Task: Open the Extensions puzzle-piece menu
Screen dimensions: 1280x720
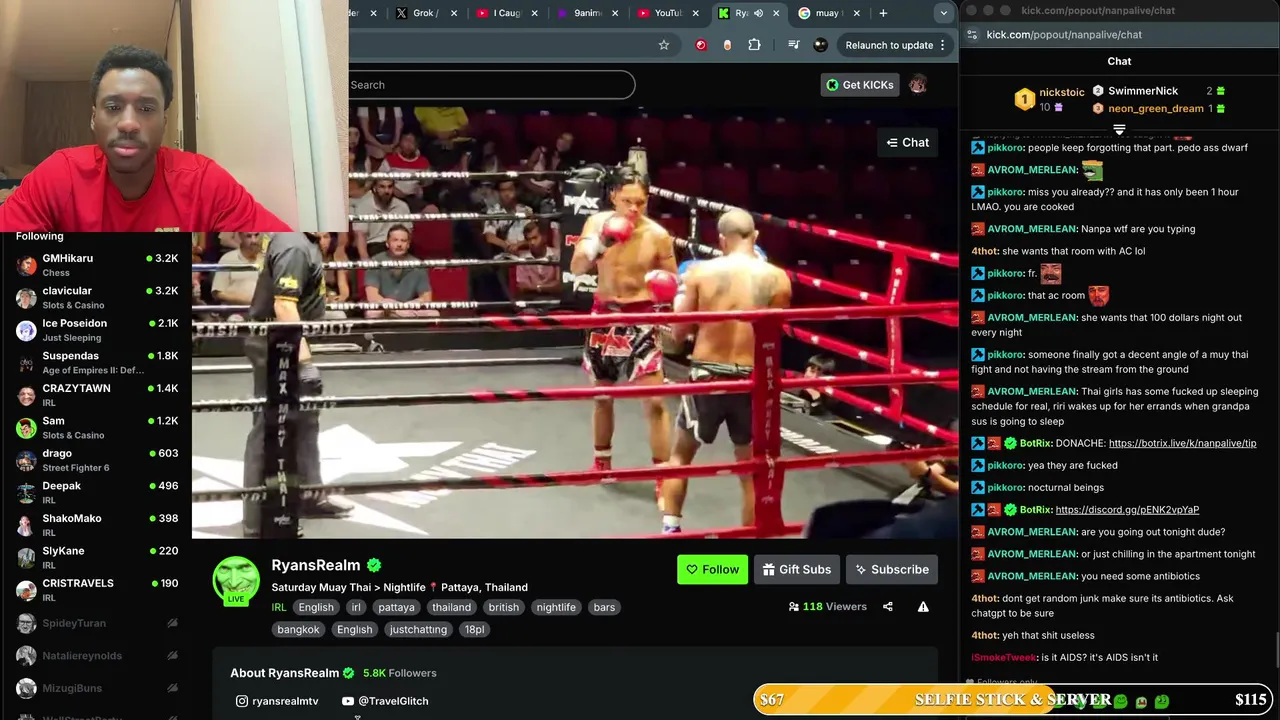Action: (x=755, y=45)
